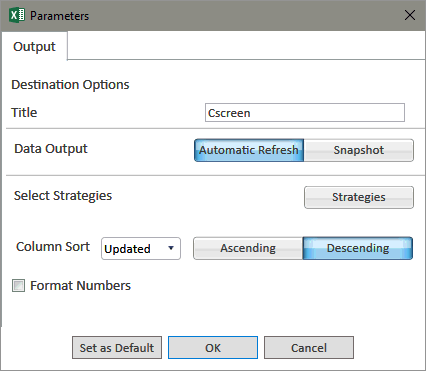Enable Automatic Refresh data output
Viewport: 426px width, 371px height.
[x=249, y=150]
